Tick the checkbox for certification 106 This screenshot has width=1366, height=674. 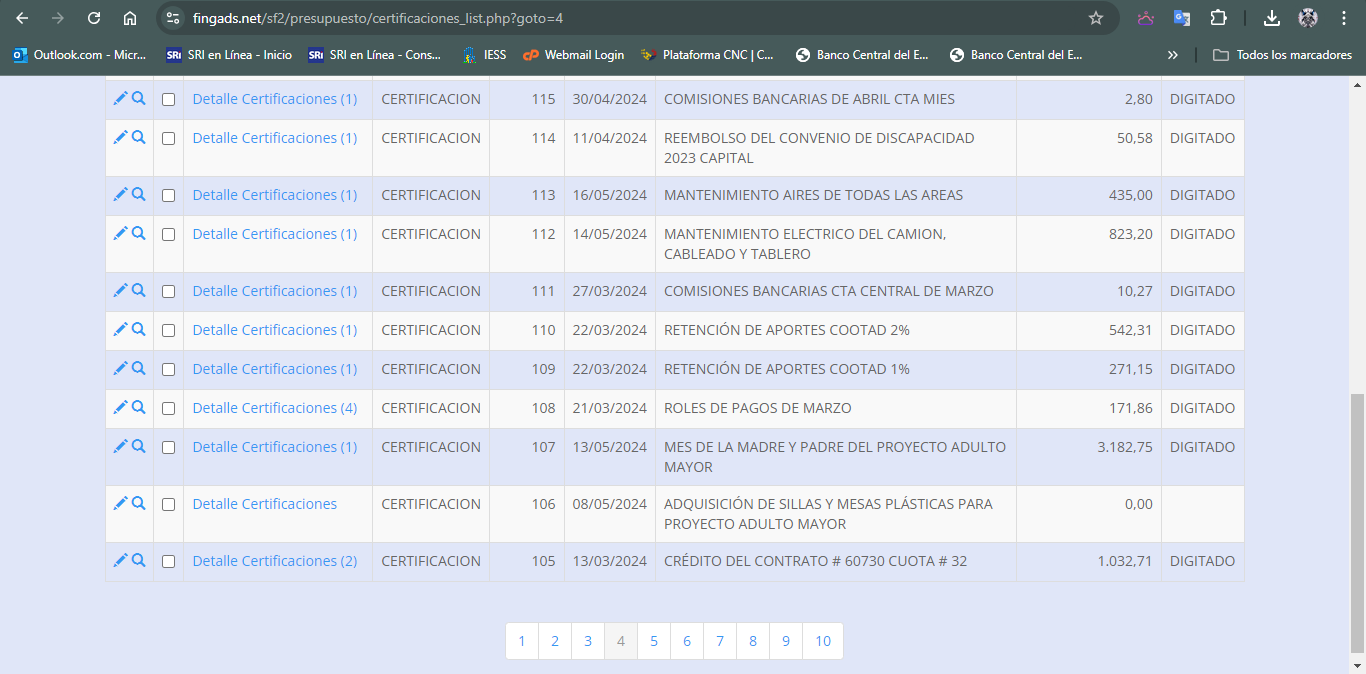[168, 505]
